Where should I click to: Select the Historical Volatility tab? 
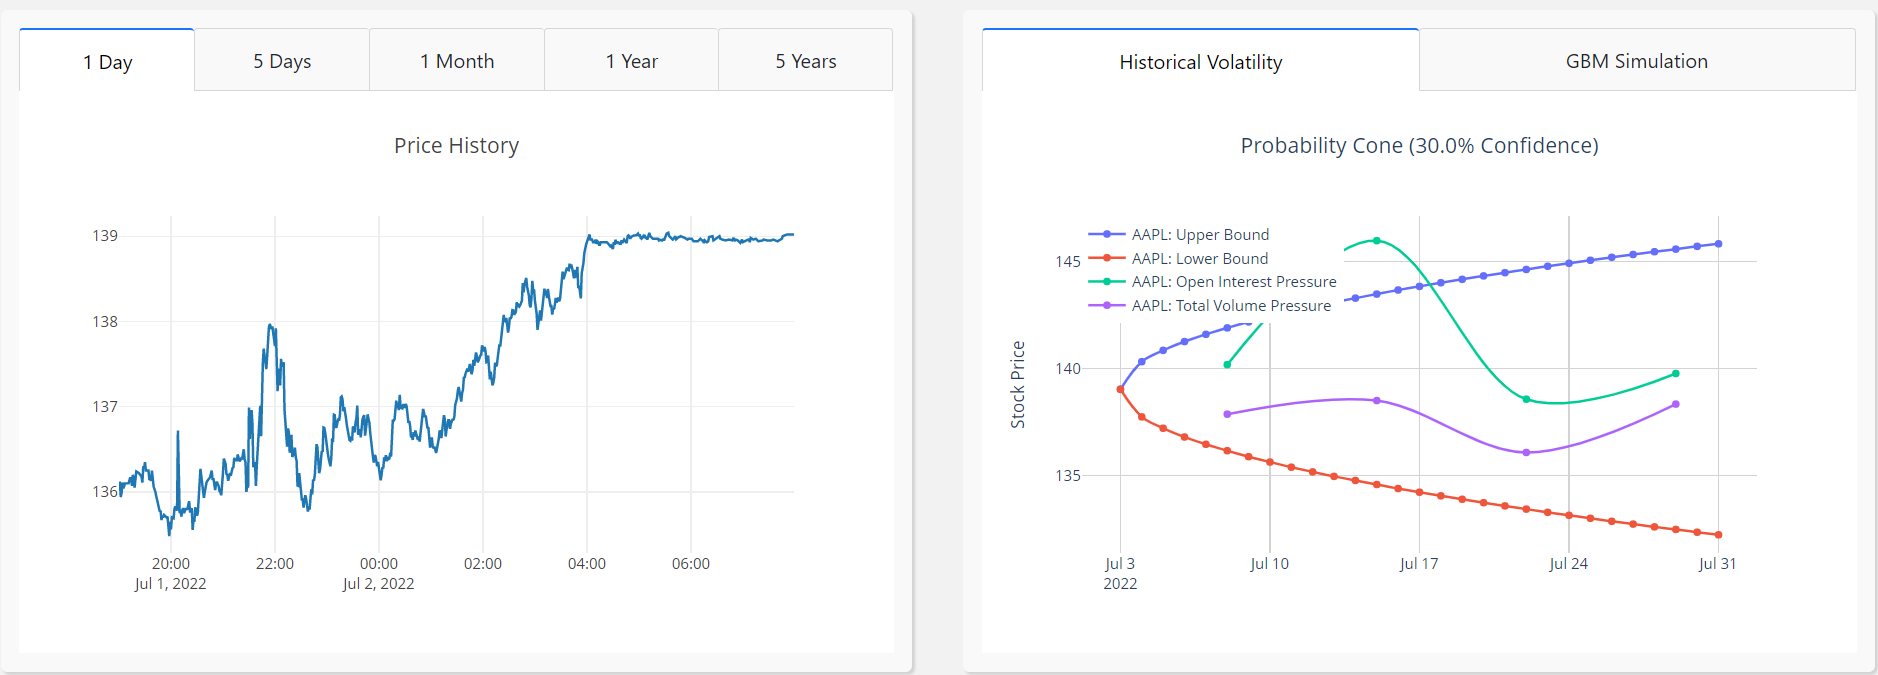tap(1200, 61)
